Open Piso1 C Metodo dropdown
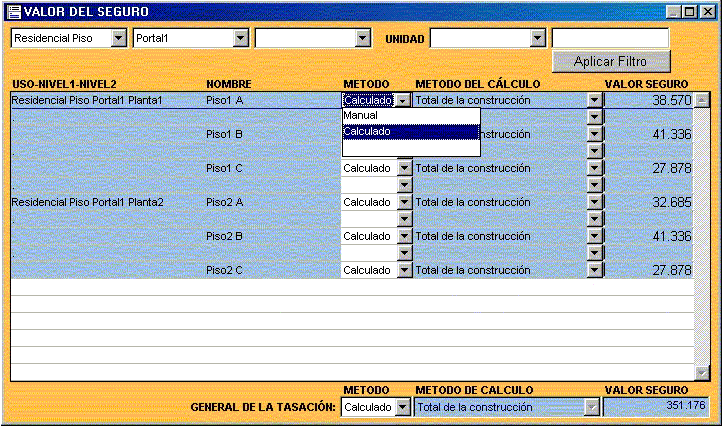The image size is (722, 426). (x=404, y=169)
